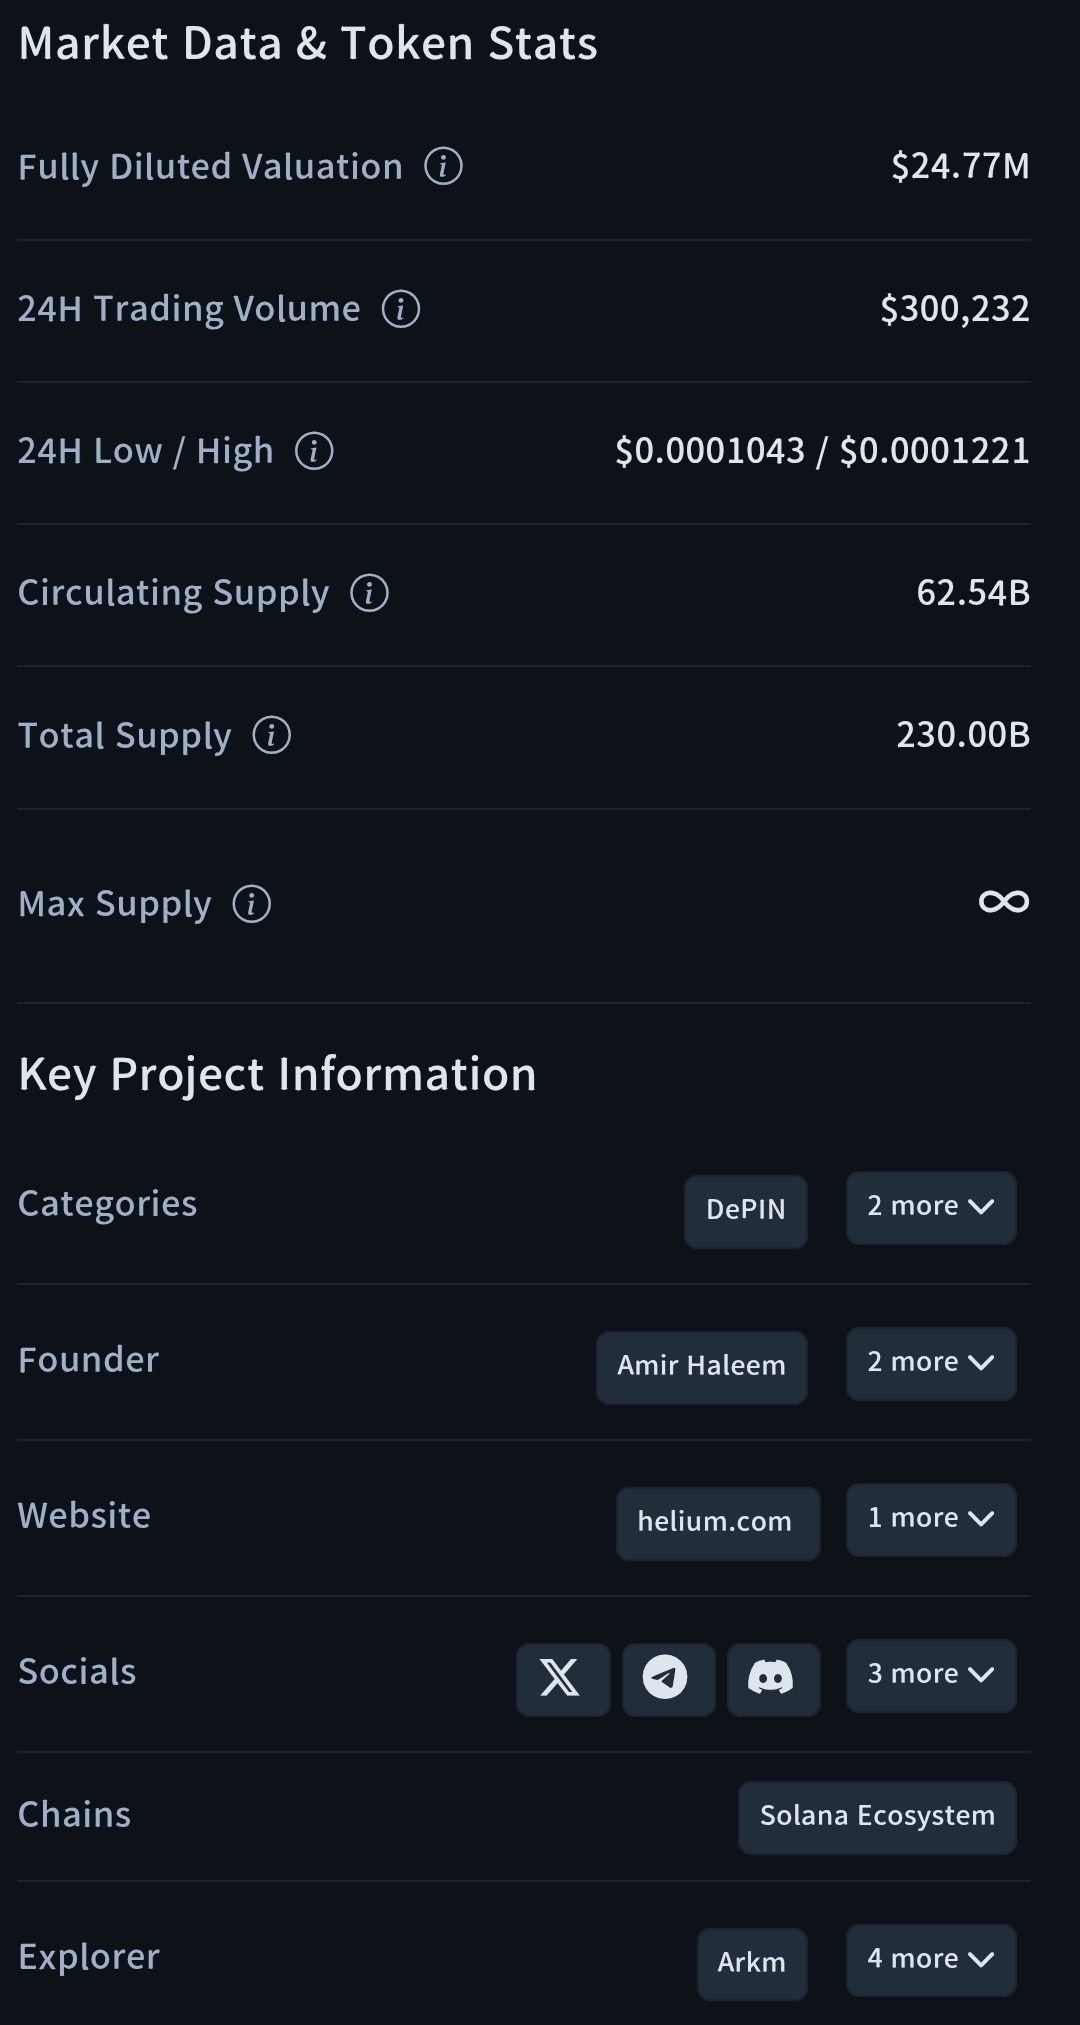Expand Categories "2 more" dropdown

(x=930, y=1207)
